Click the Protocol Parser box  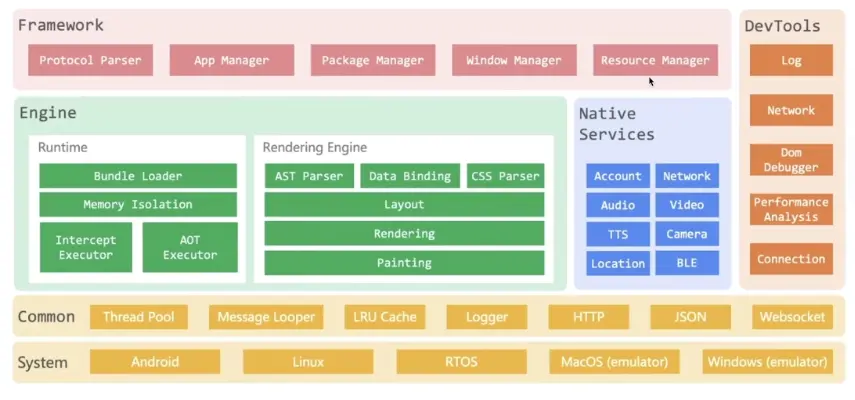pyautogui.click(x=90, y=60)
